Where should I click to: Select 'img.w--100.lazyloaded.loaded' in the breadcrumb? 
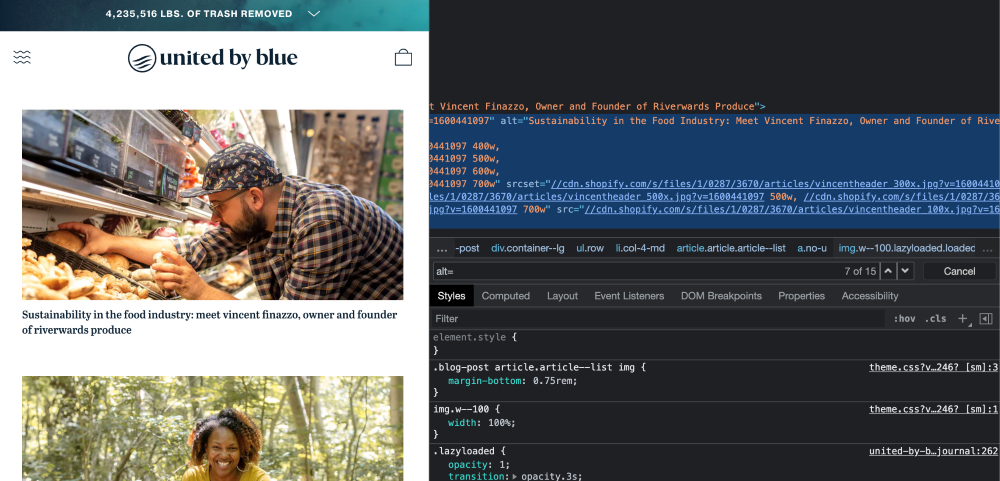point(906,248)
